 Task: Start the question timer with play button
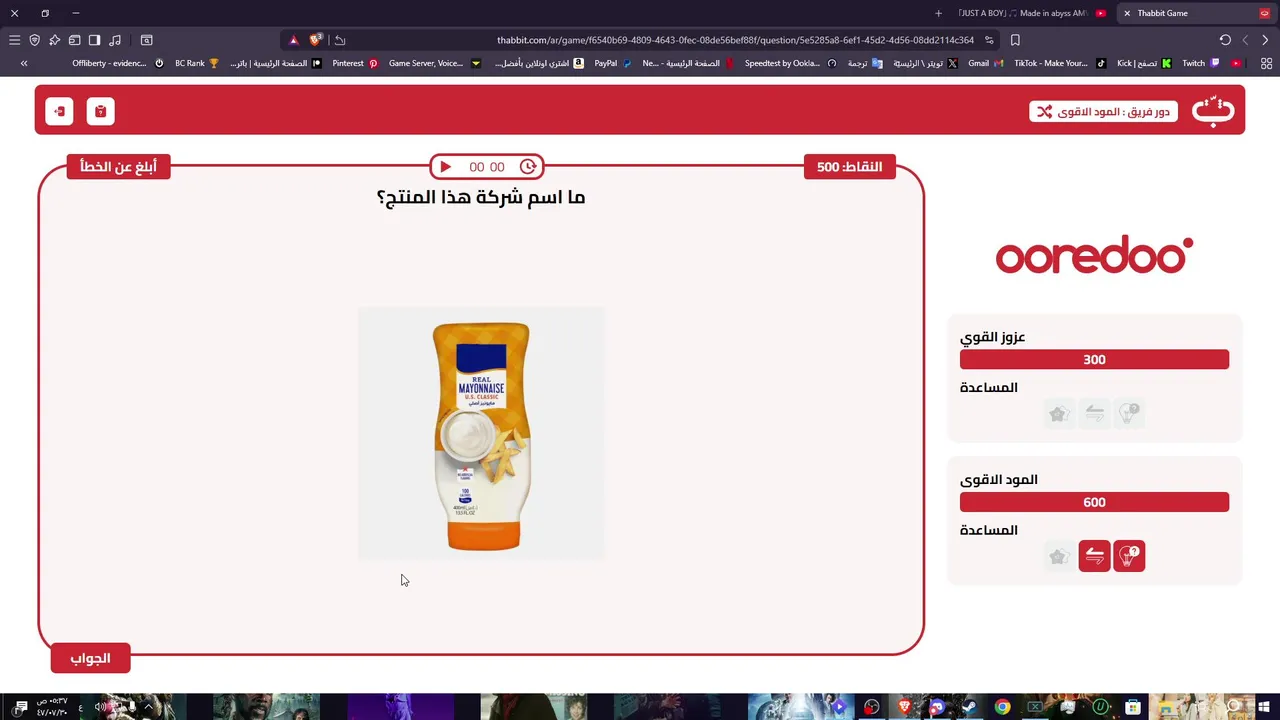tap(446, 167)
